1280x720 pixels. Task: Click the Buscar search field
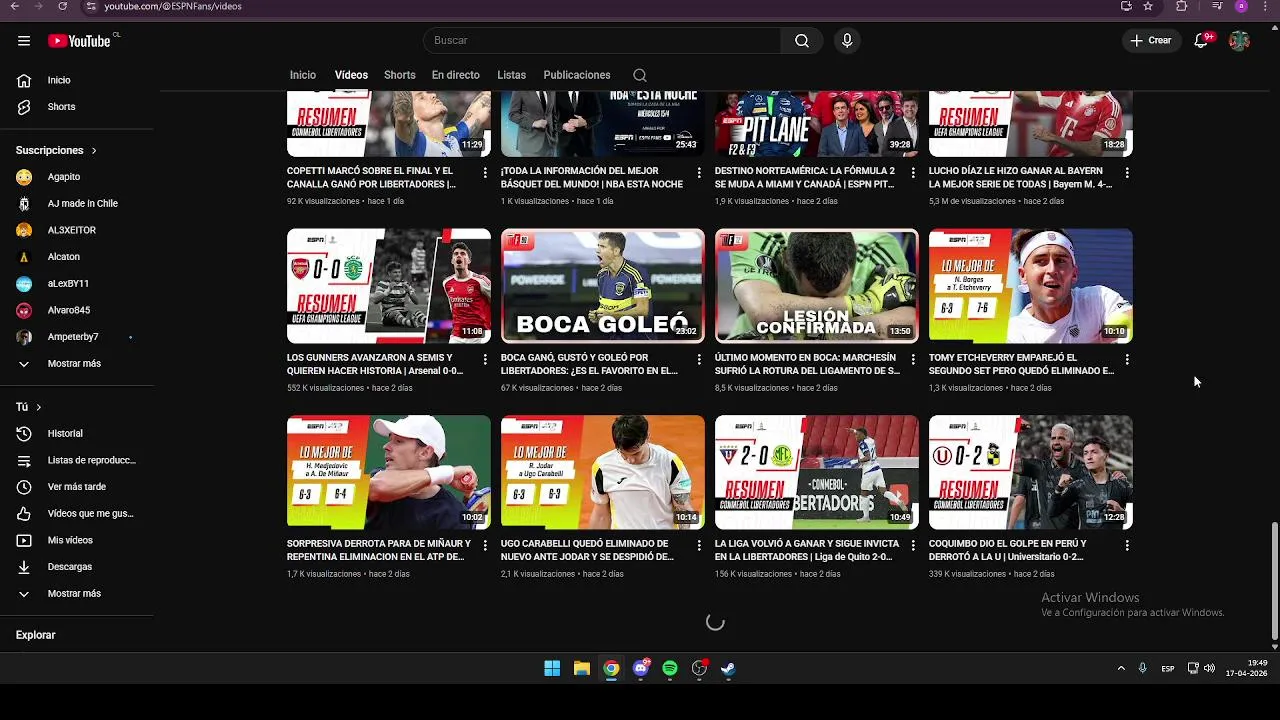click(602, 41)
